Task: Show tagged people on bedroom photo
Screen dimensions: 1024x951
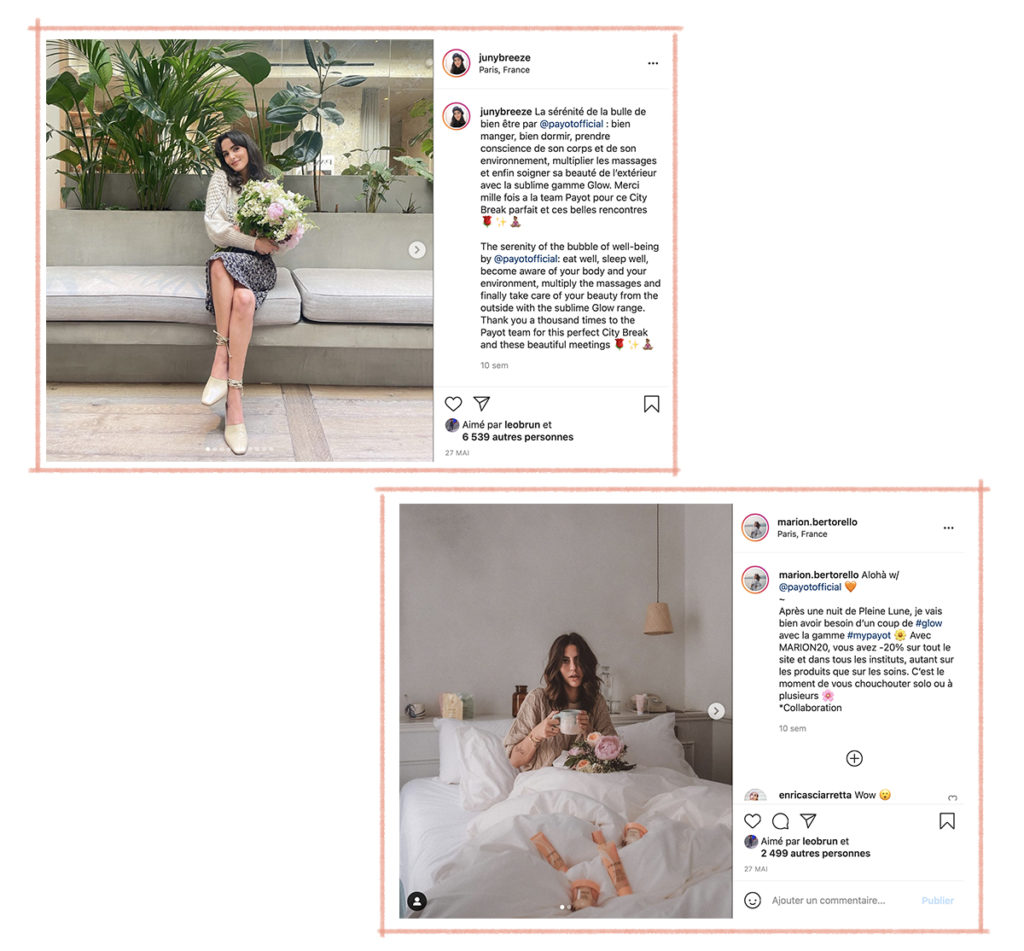Action: tap(417, 901)
